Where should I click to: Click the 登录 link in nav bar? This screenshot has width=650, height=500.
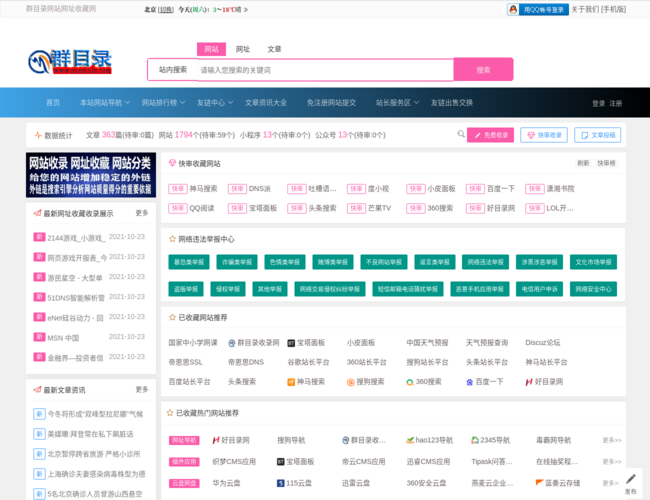click(598, 103)
